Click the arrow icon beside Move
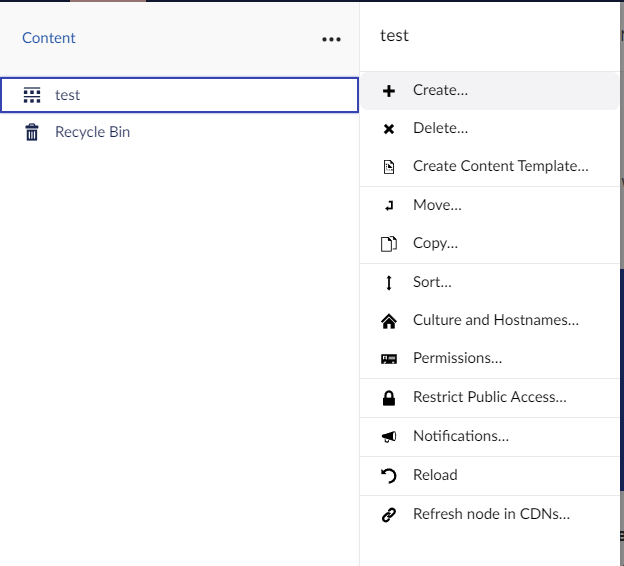The height and width of the screenshot is (566, 624). [x=389, y=206]
